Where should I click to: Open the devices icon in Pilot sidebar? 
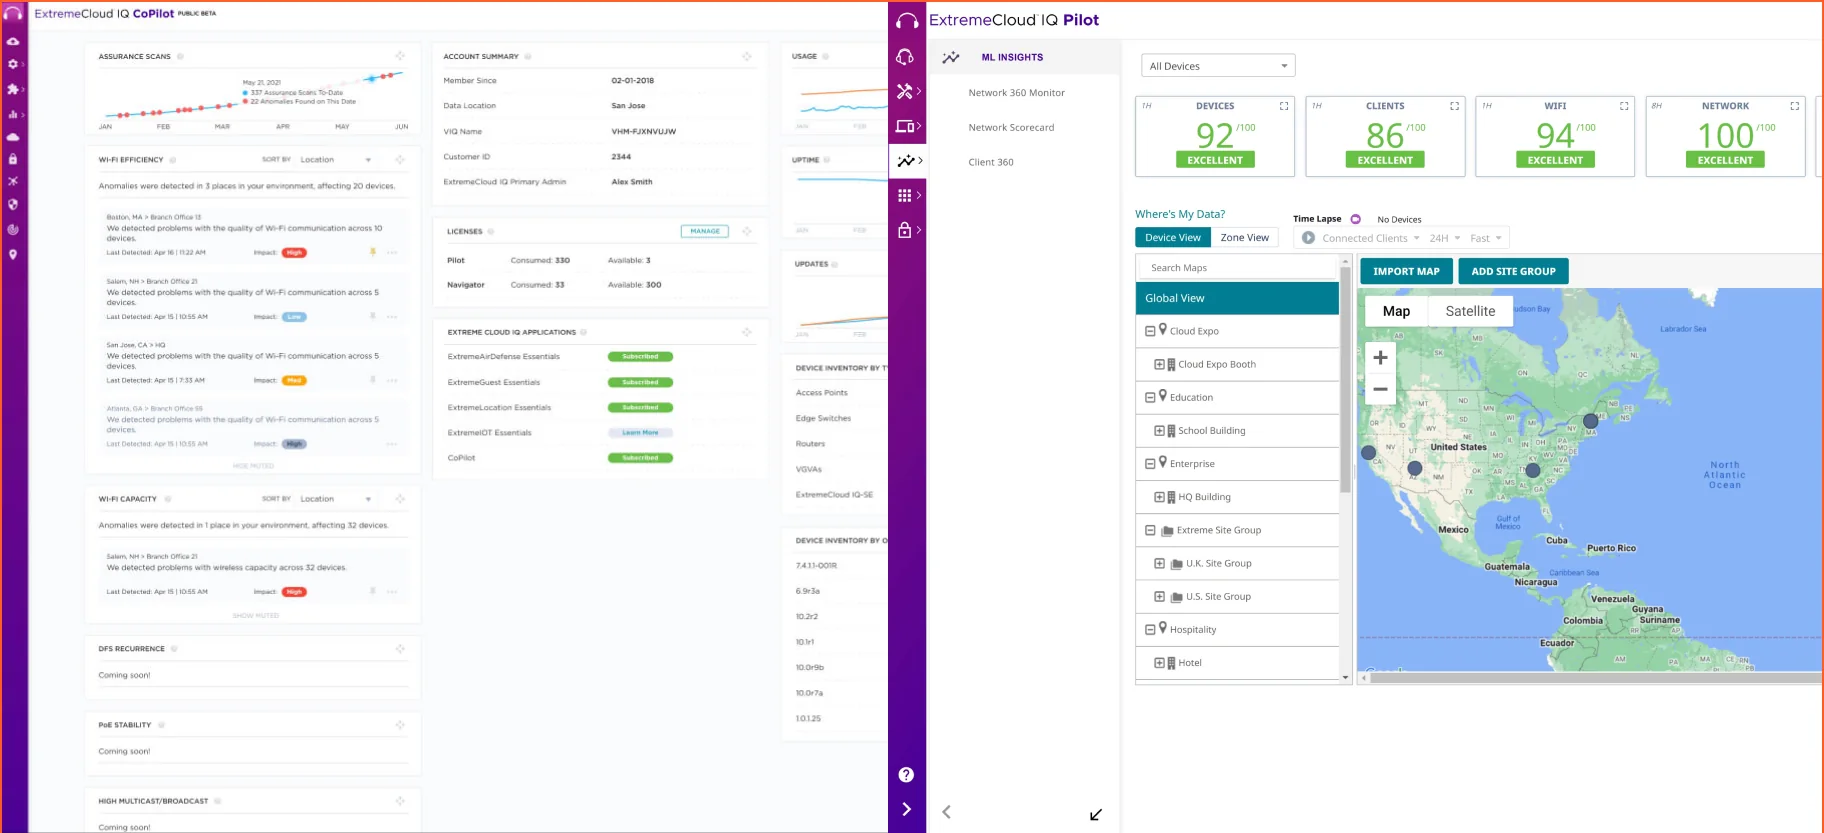click(905, 126)
